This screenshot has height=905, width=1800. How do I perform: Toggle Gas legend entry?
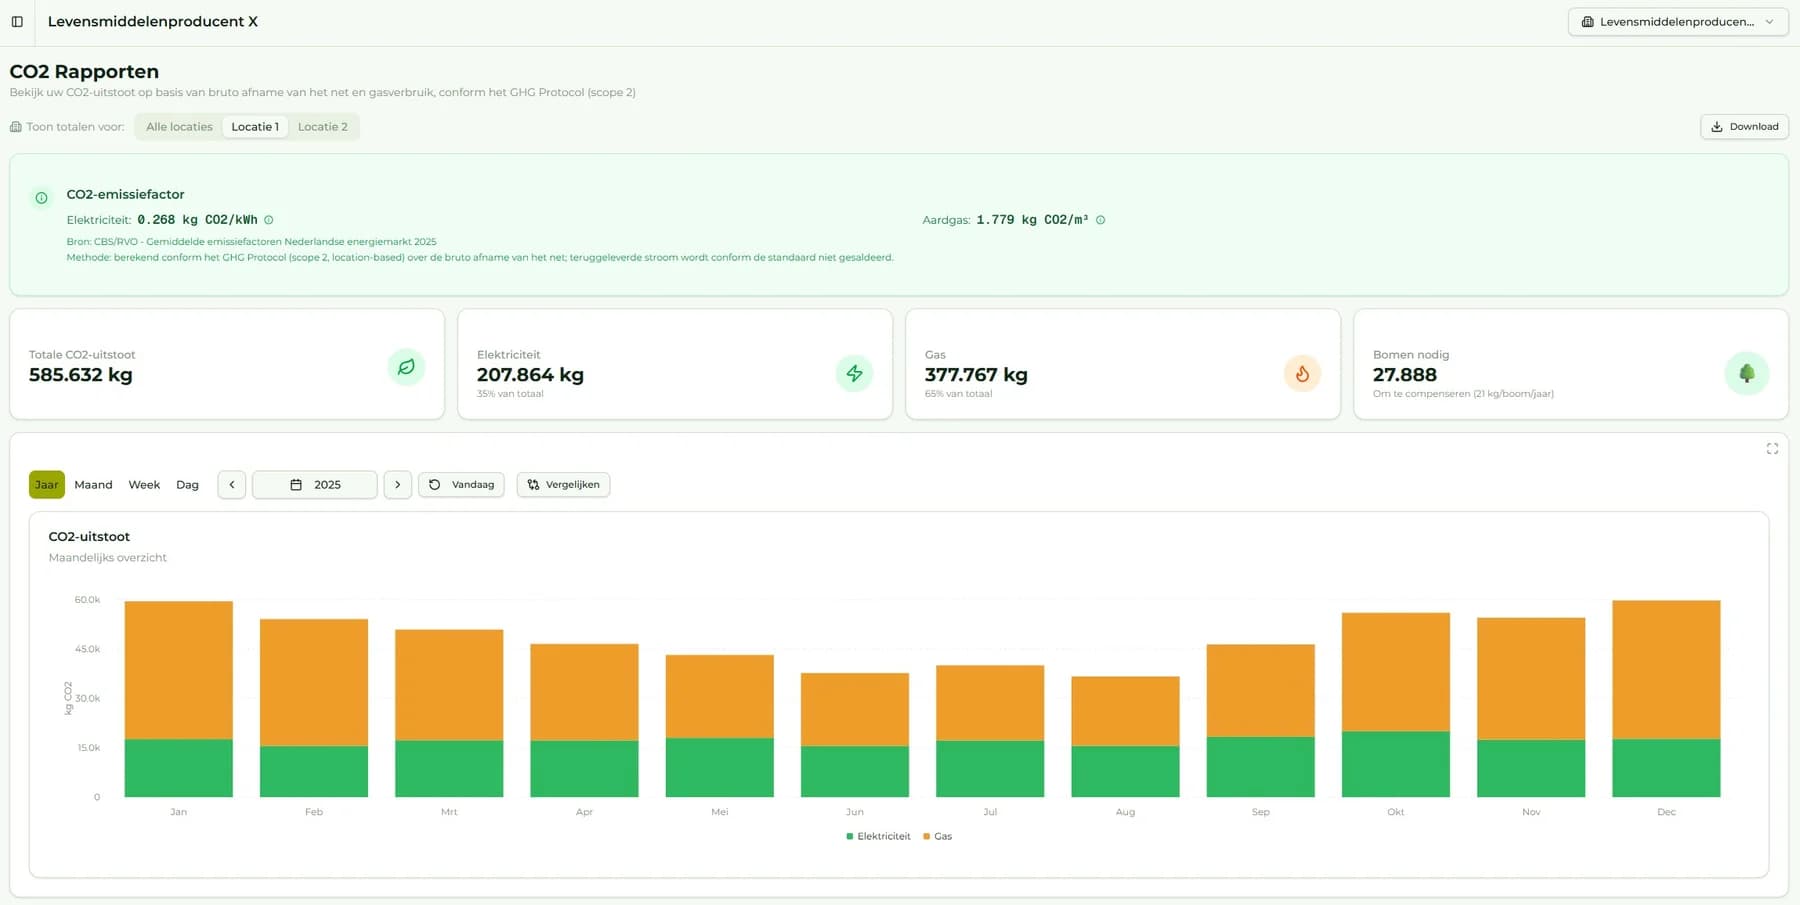pyautogui.click(x=938, y=837)
